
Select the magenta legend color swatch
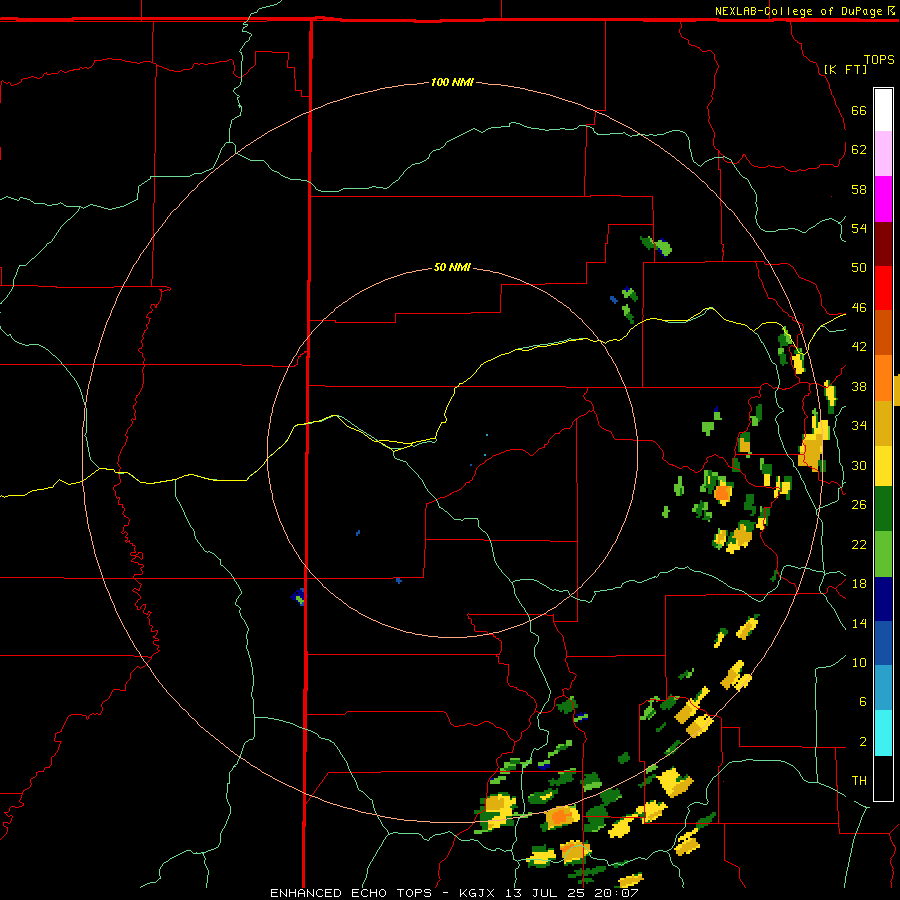883,199
